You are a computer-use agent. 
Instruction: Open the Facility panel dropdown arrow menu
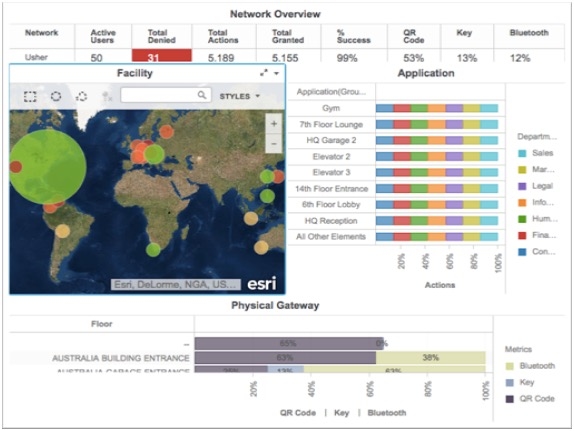coord(276,73)
